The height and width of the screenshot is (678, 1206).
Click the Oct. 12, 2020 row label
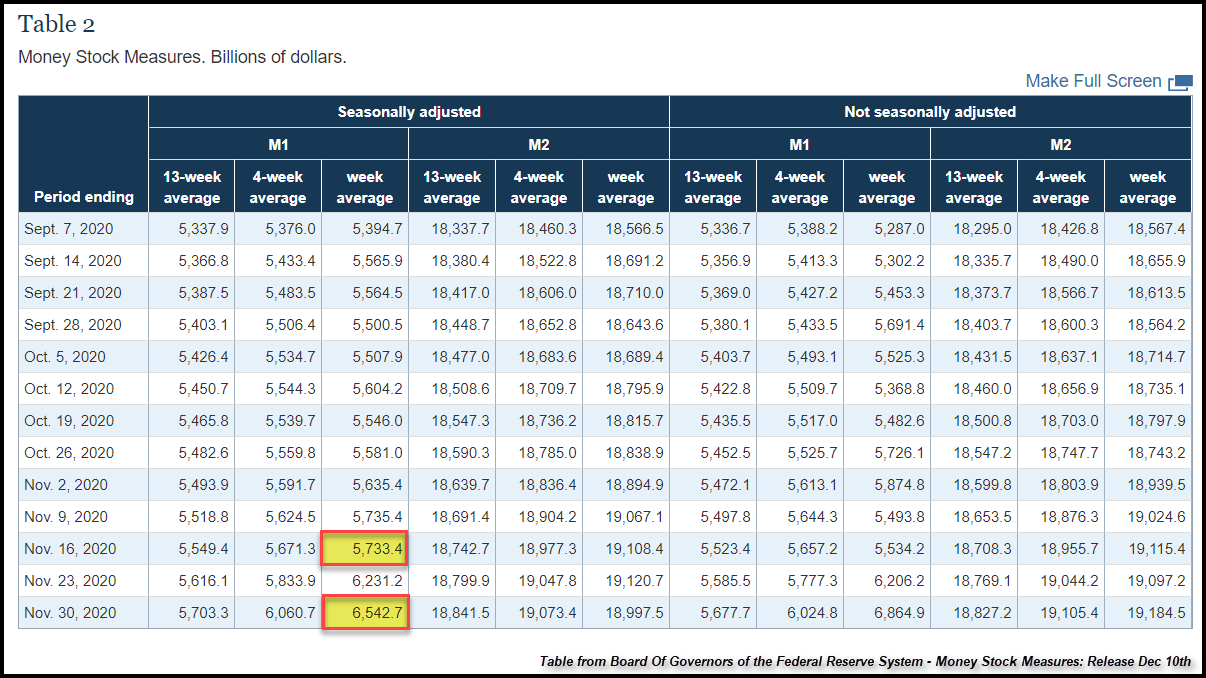click(69, 389)
